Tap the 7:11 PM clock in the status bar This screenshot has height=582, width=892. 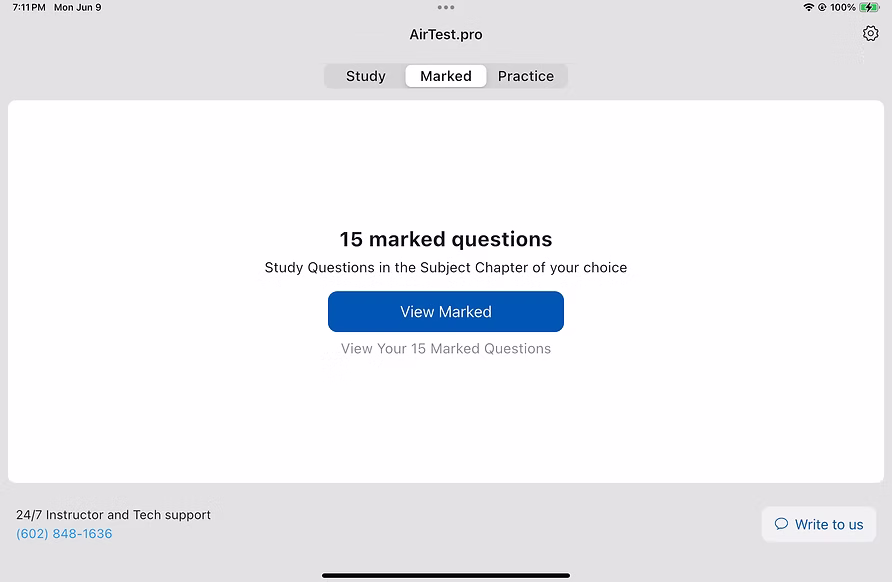pos(29,7)
